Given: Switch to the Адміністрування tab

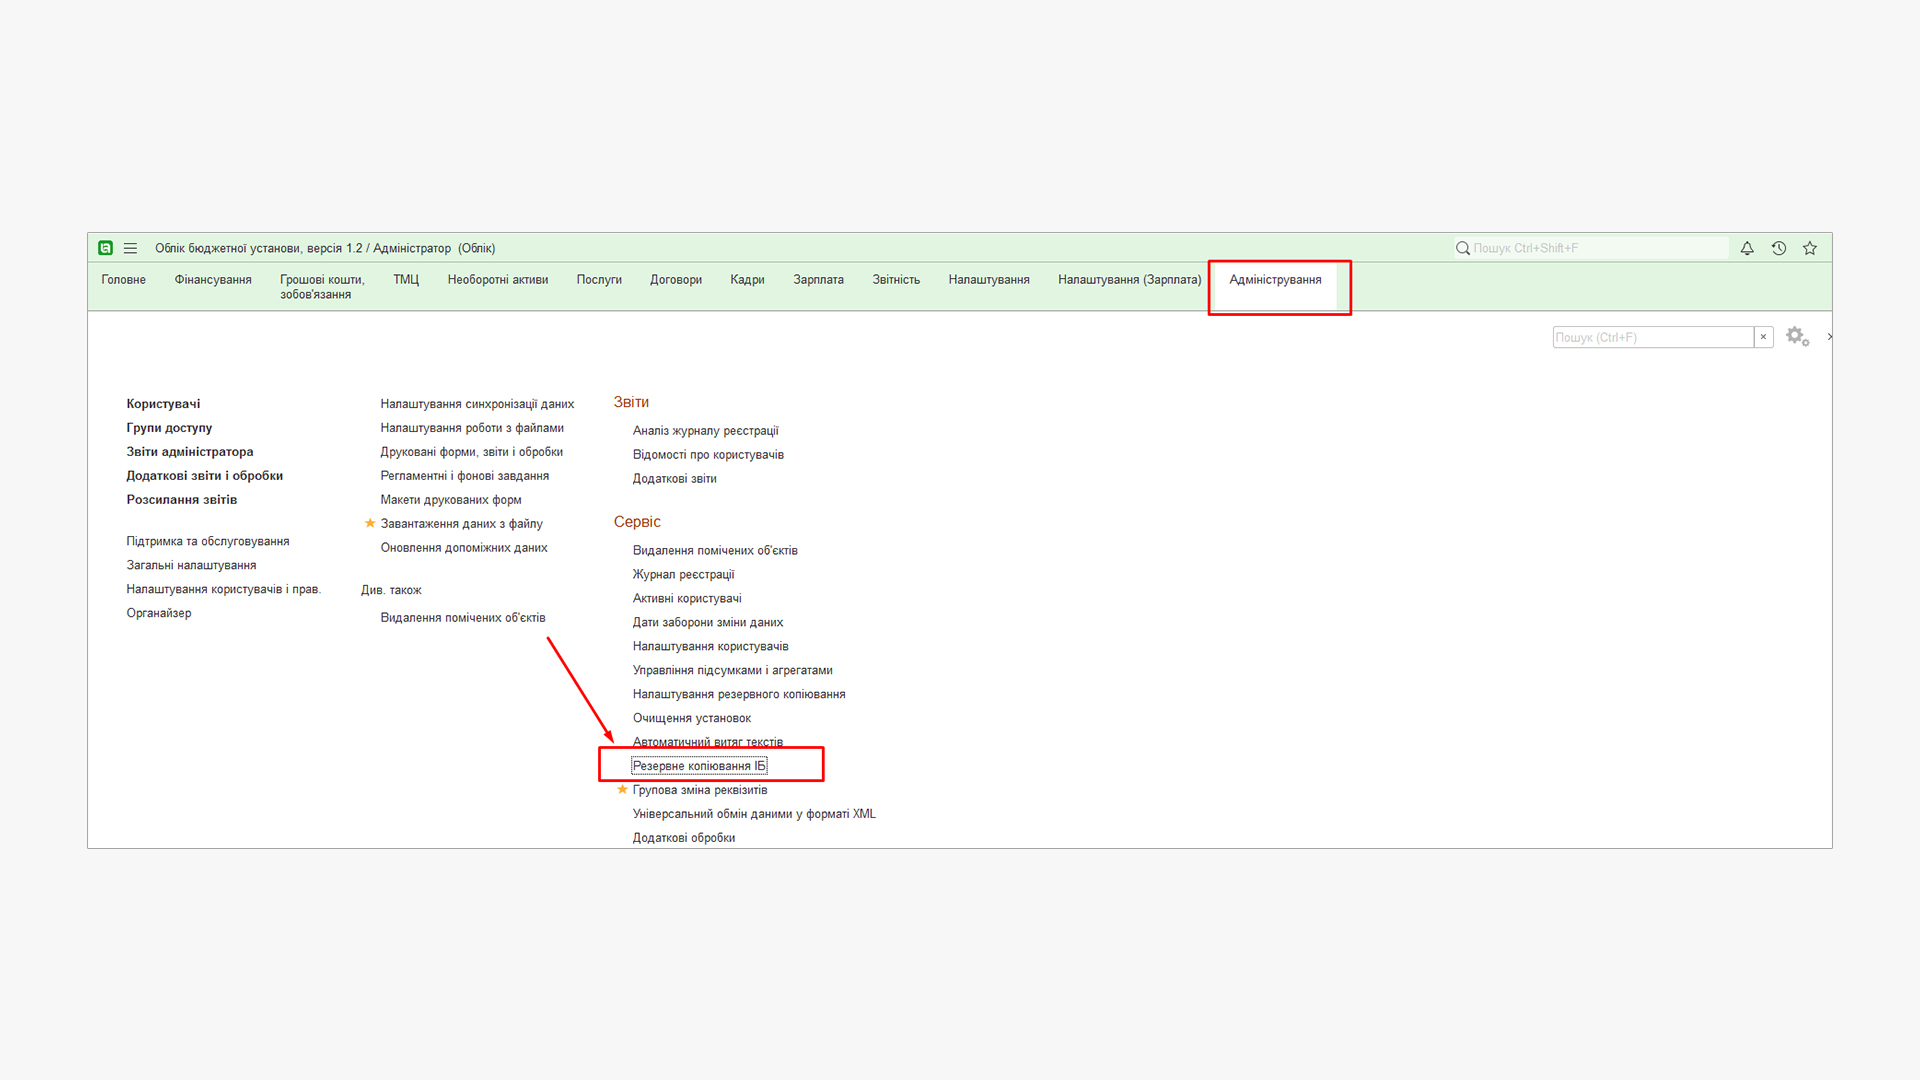Looking at the screenshot, I should coord(1275,280).
